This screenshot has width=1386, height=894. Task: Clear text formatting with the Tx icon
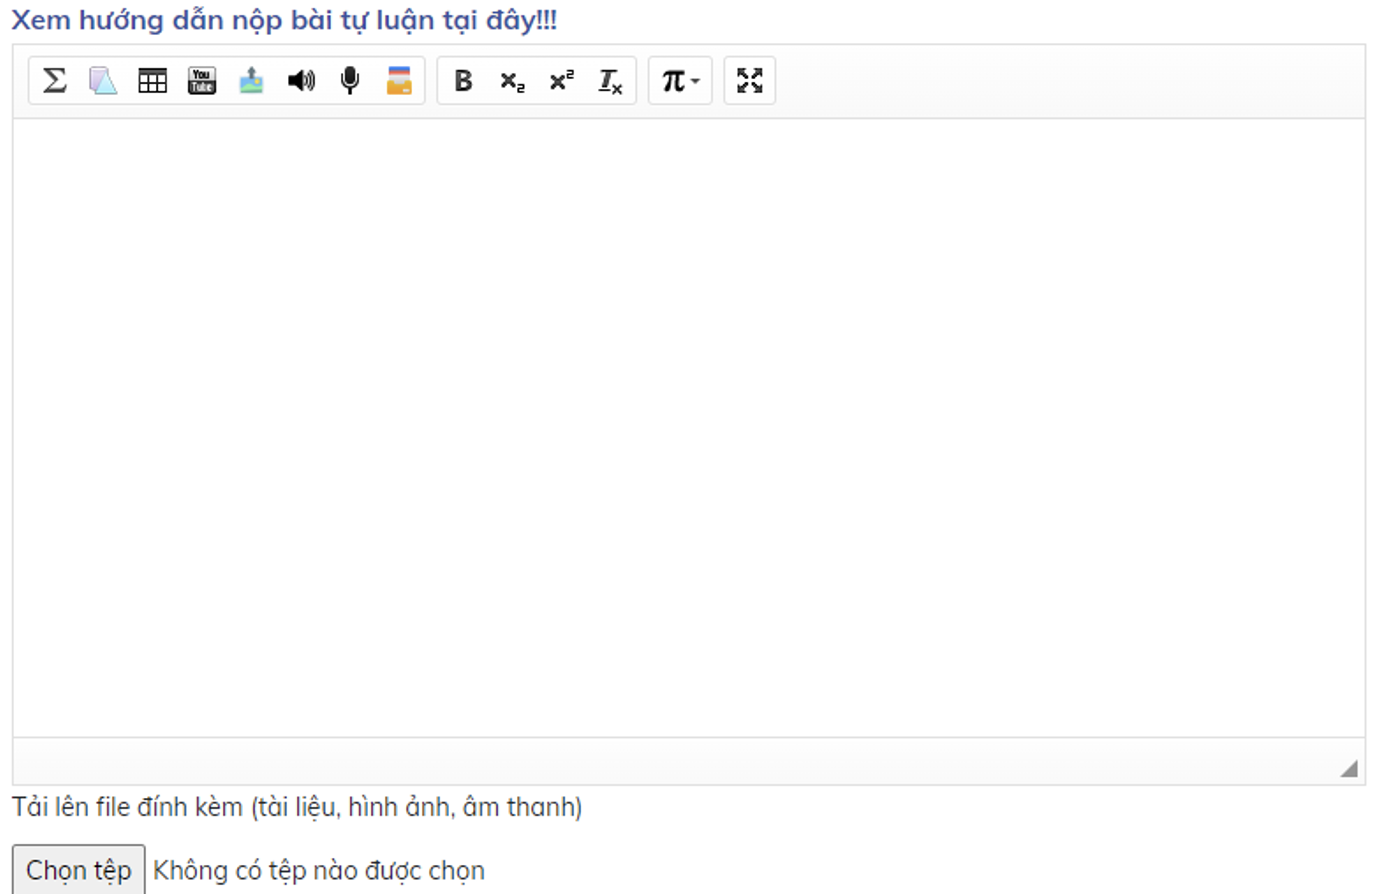pyautogui.click(x=610, y=81)
